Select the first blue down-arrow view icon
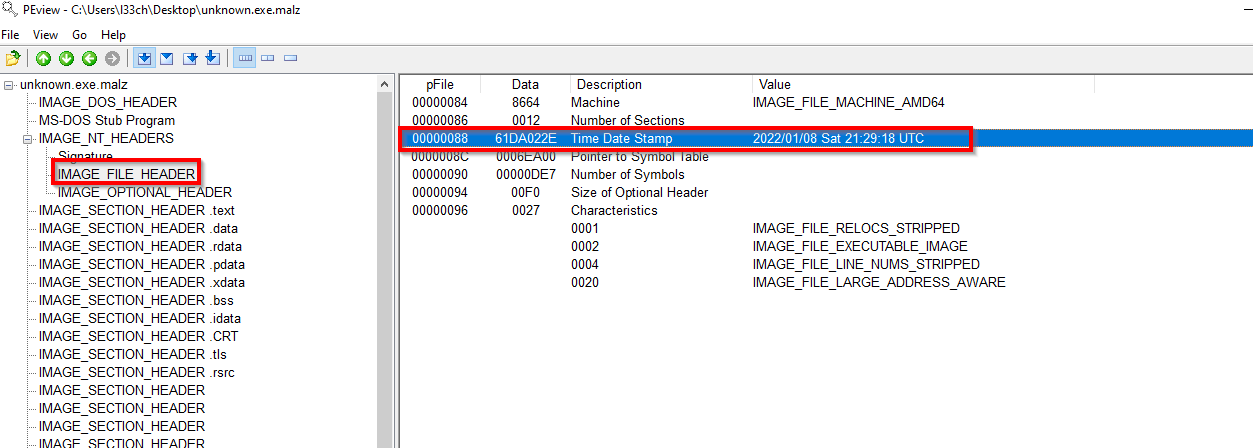The width and height of the screenshot is (1253, 448). click(x=144, y=58)
